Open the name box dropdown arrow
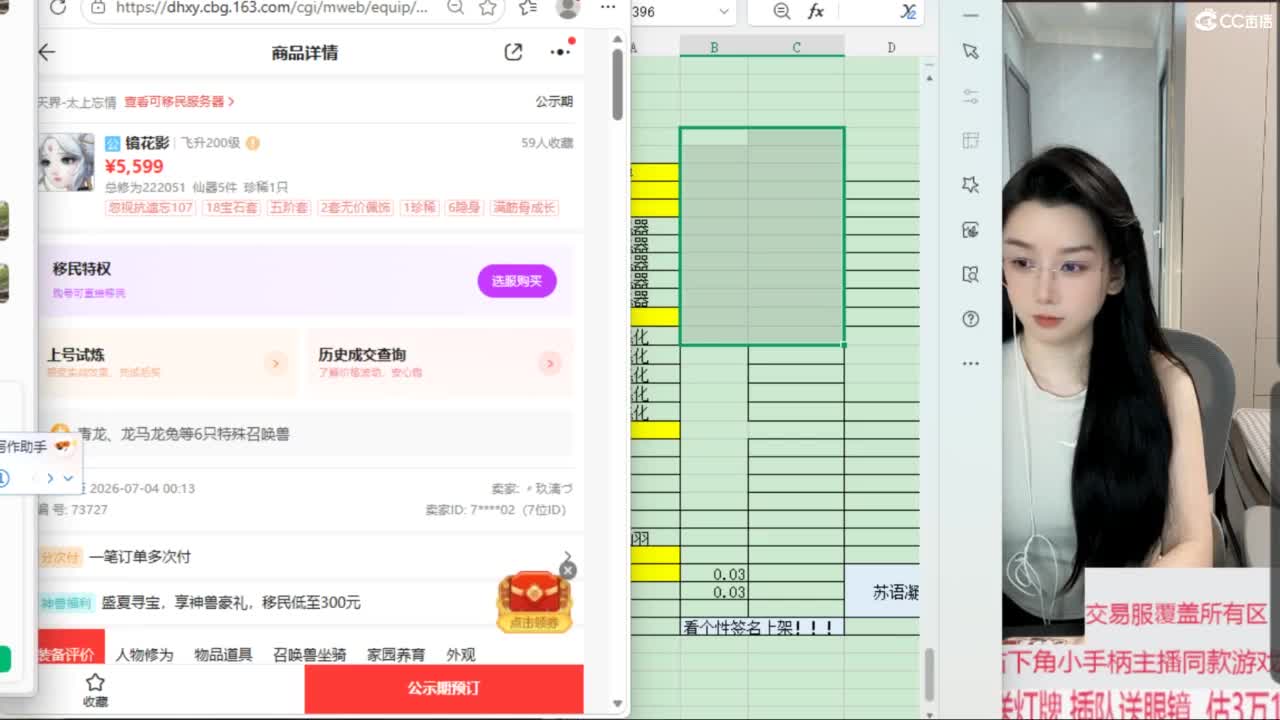 pyautogui.click(x=724, y=12)
